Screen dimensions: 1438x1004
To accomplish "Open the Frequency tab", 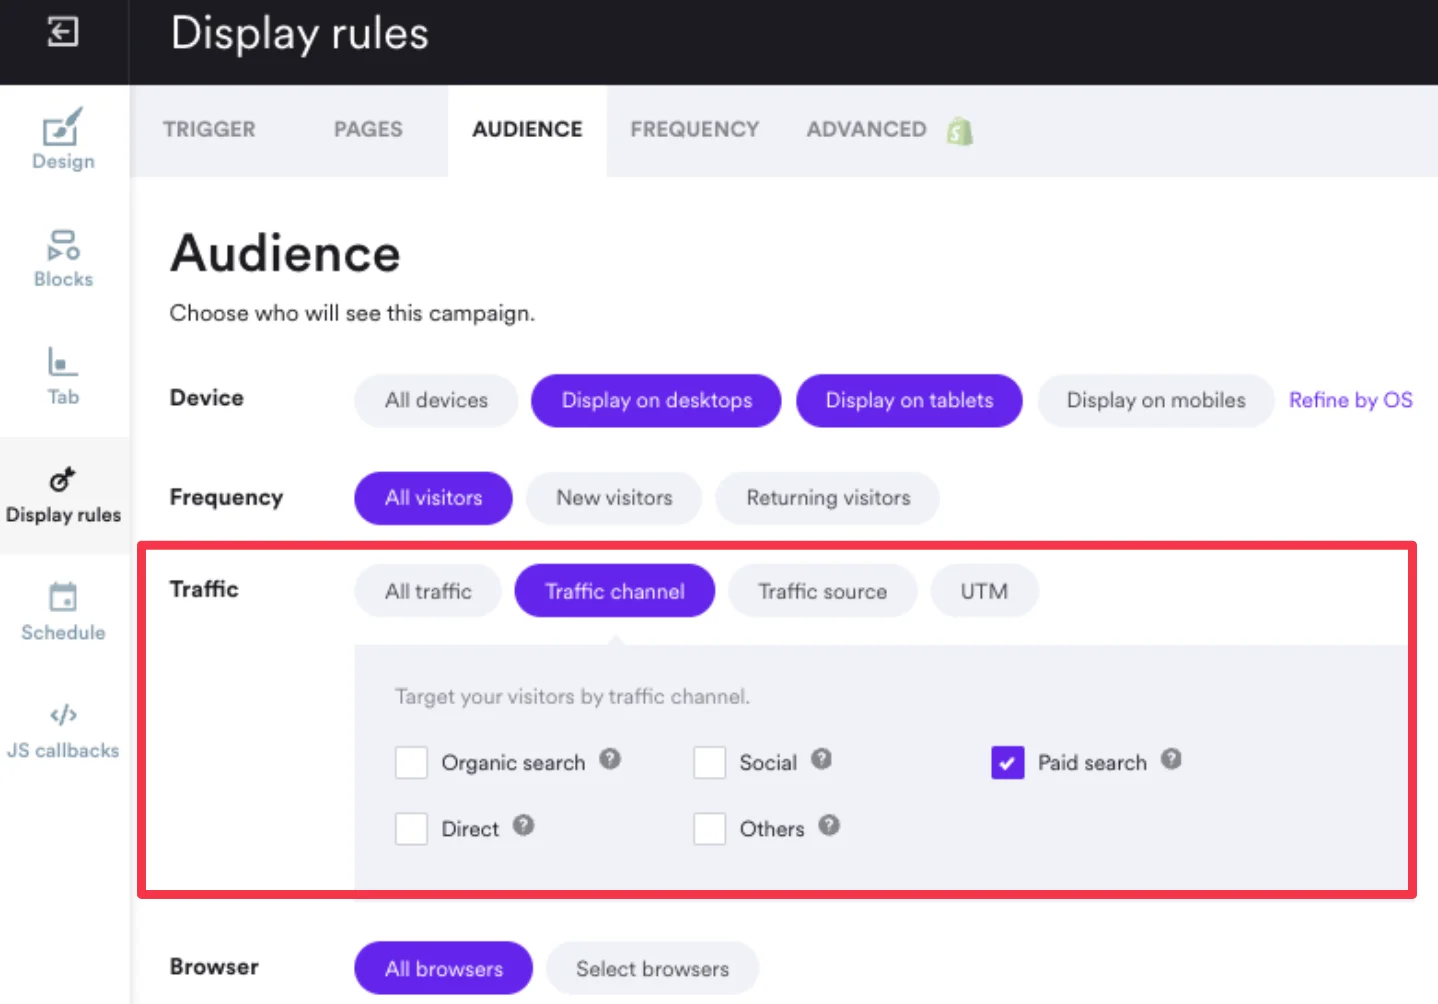I will pos(694,130).
